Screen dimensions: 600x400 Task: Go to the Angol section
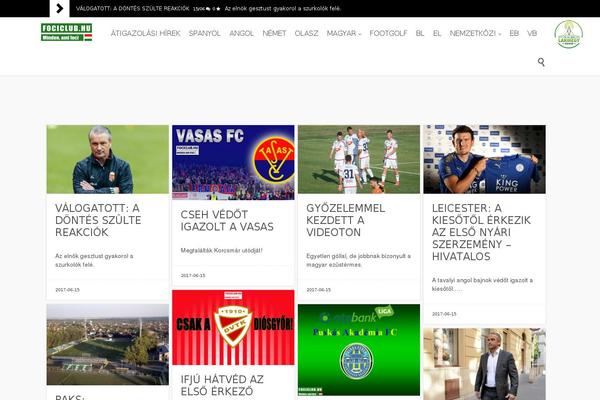click(241, 33)
